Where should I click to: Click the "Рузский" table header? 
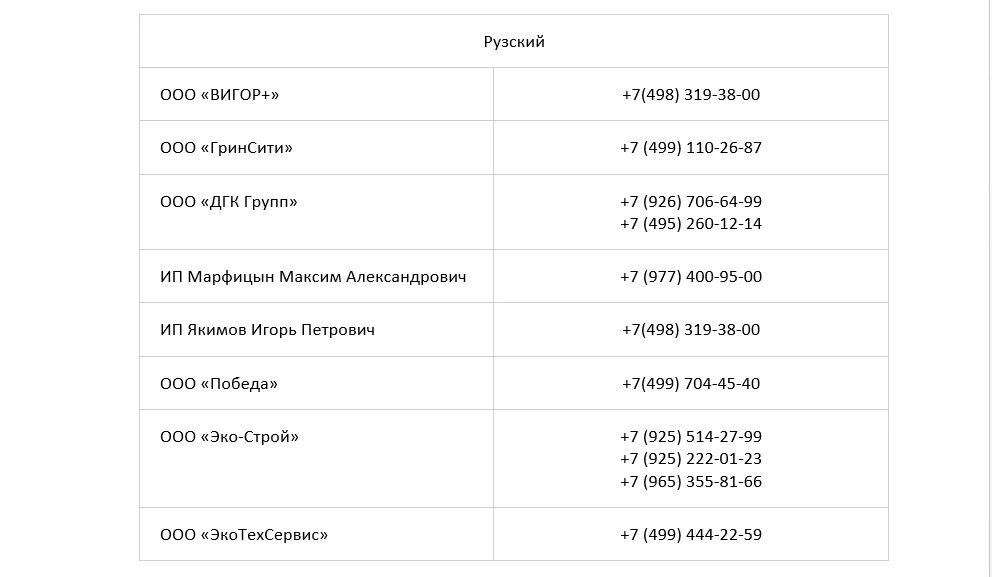pyautogui.click(x=514, y=42)
